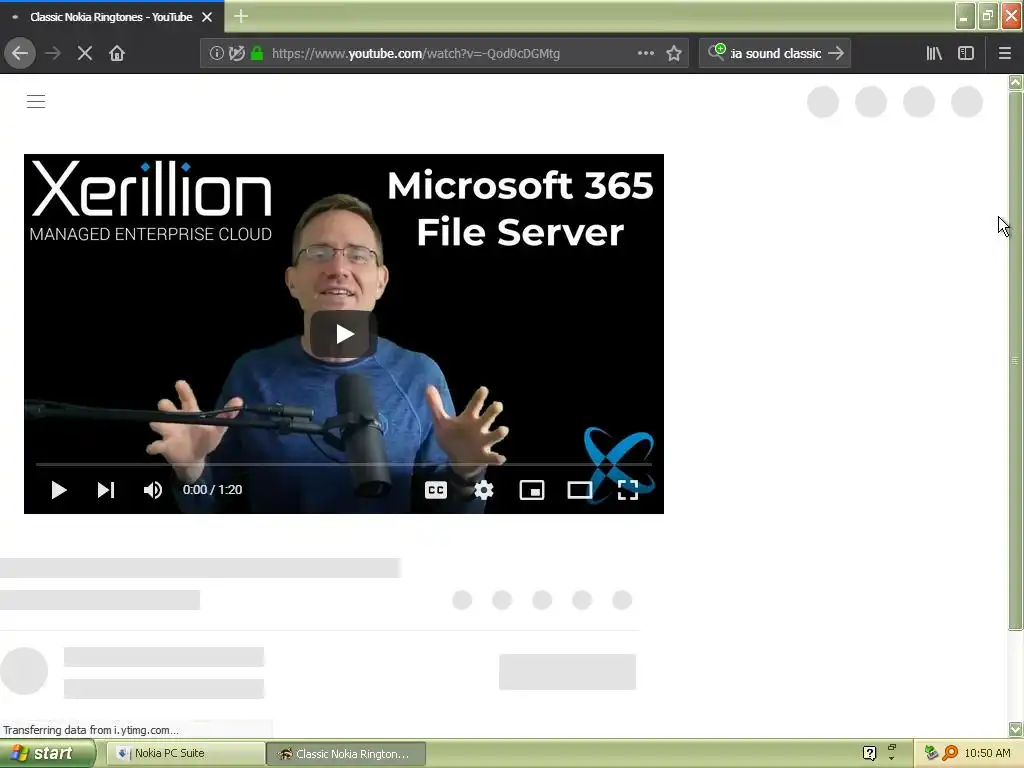The height and width of the screenshot is (768, 1024).
Task: Click the scrollbar up arrow
Action: pyautogui.click(x=1015, y=82)
